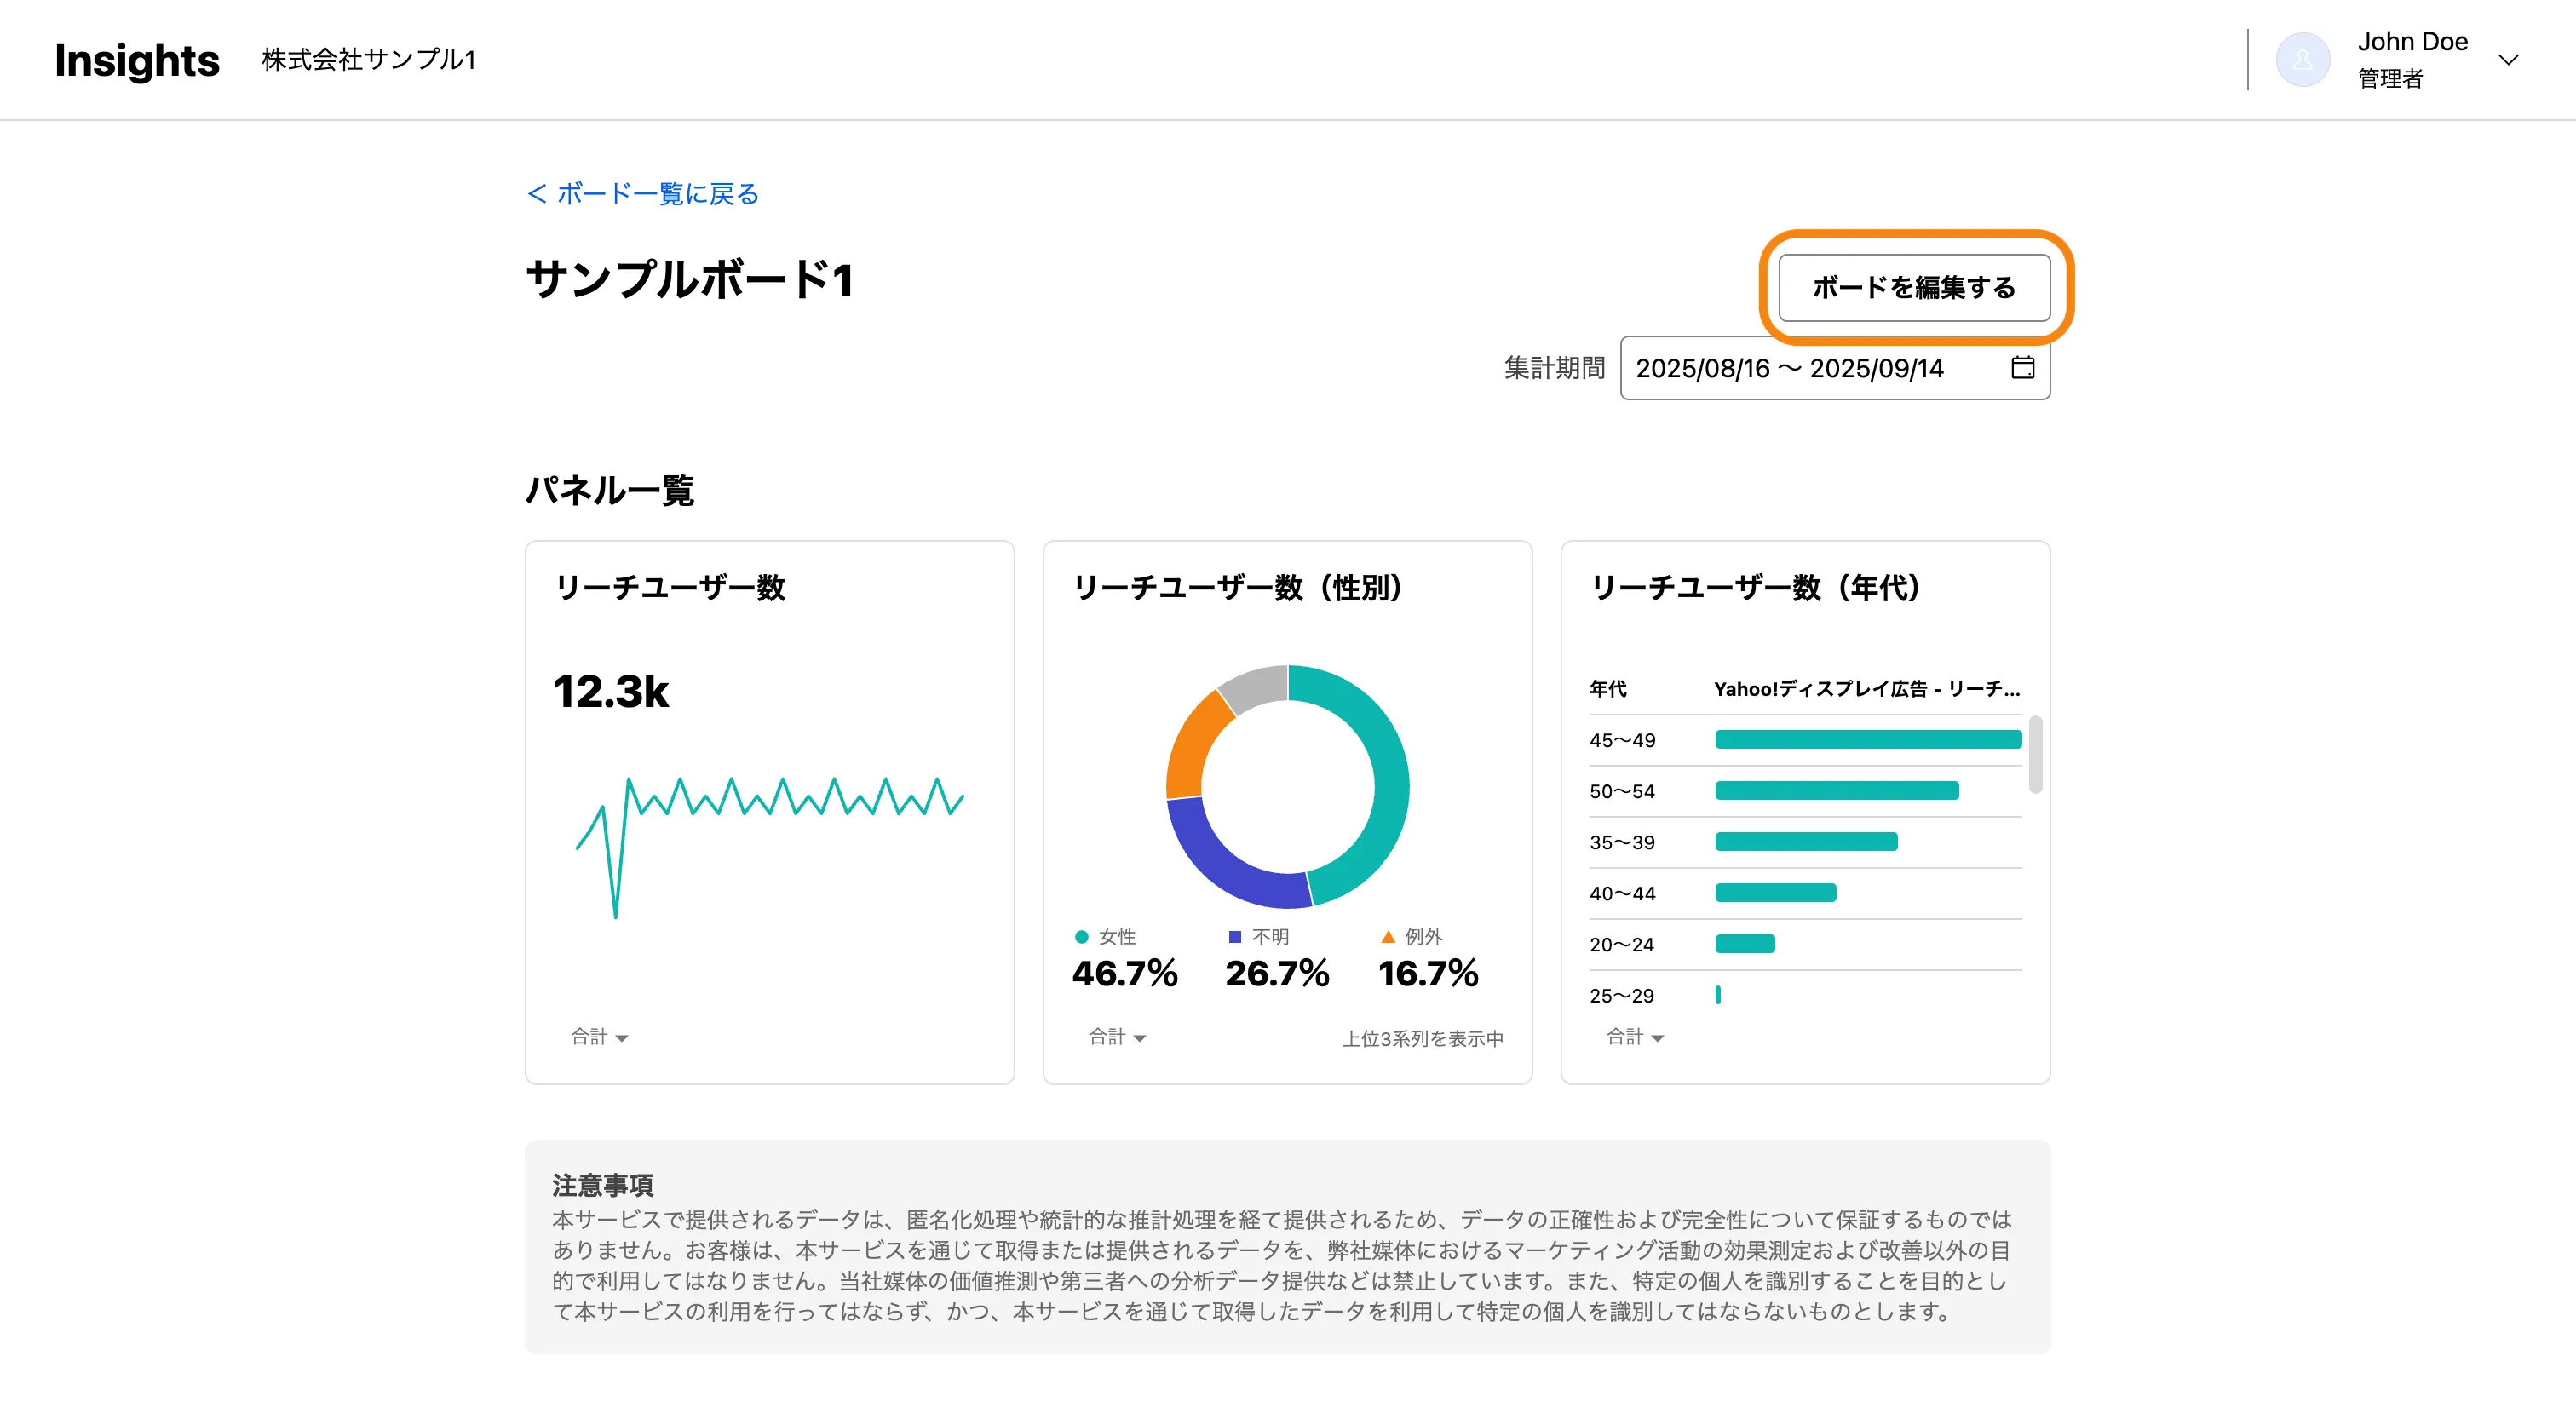Click the calendar icon in date range field

click(x=2022, y=368)
